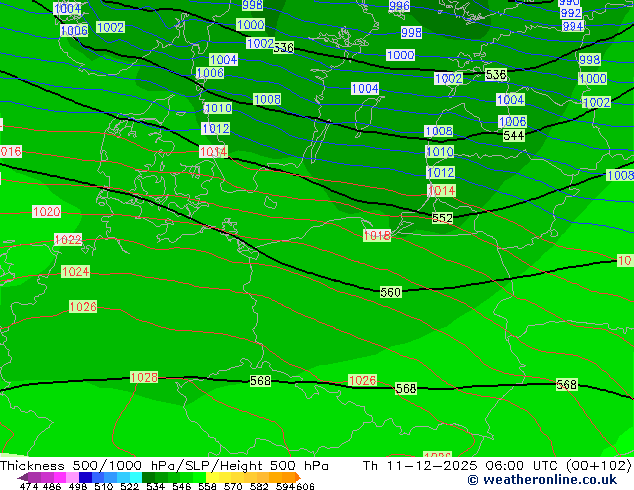Click the forecast date 'Th 11-12-2025 06:00 UTC'
Image resolution: width=634 pixels, height=490 pixels.
point(461,466)
